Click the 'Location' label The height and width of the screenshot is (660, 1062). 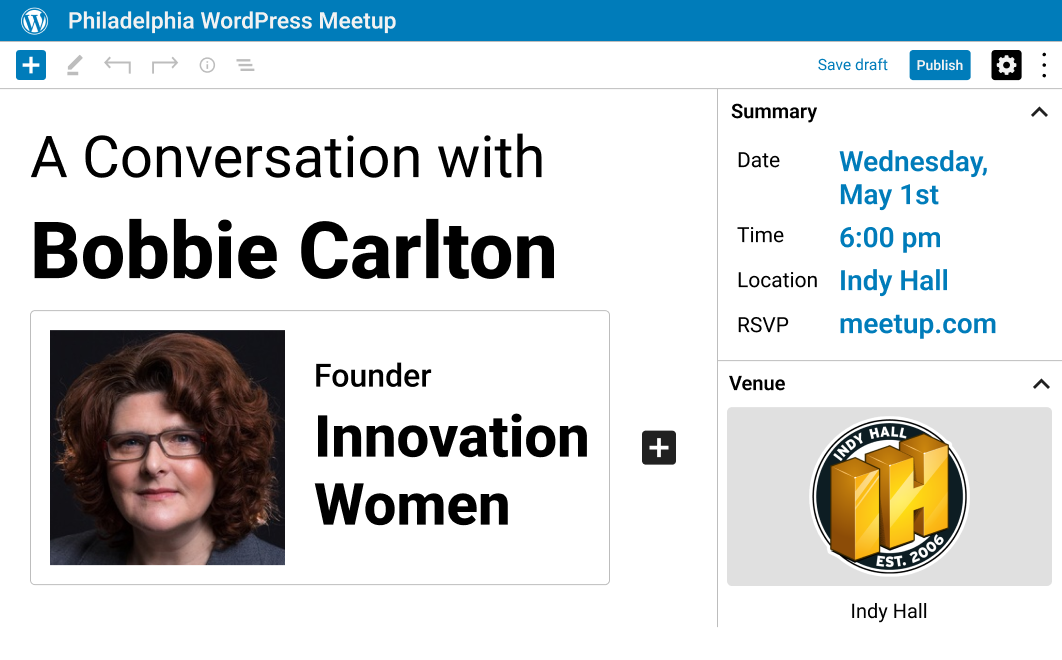(x=778, y=280)
